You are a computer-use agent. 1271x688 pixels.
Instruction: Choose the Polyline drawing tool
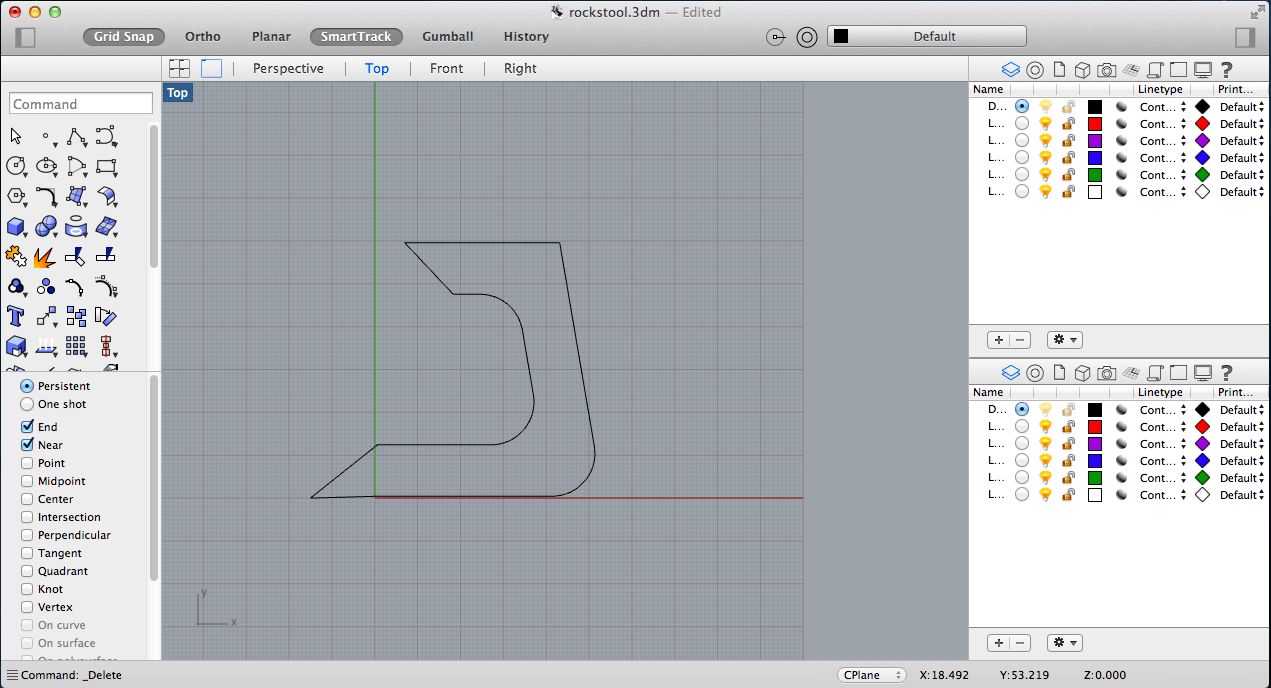(x=76, y=136)
